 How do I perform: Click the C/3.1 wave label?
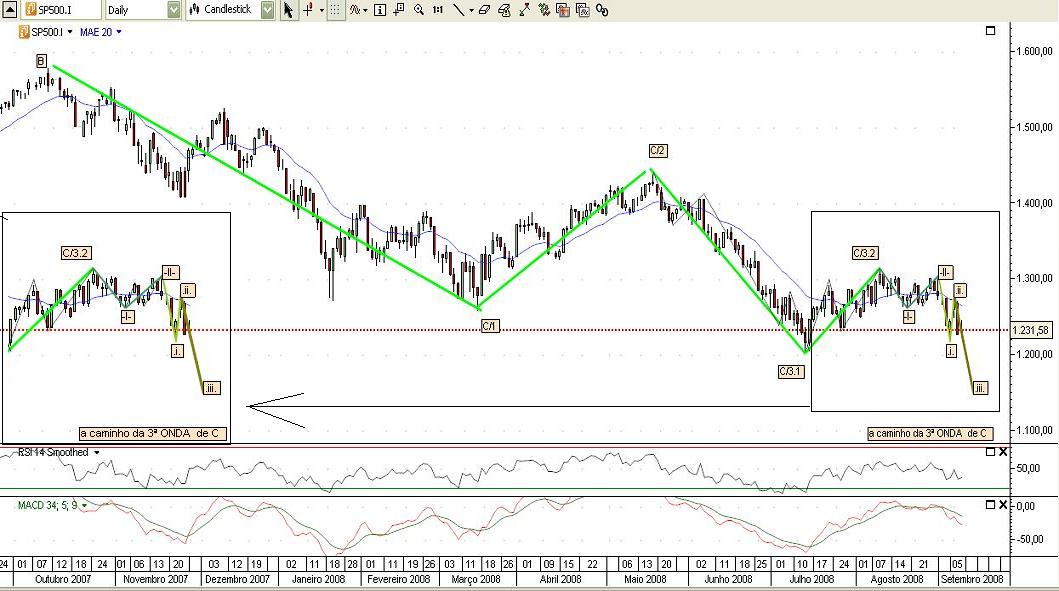click(x=791, y=371)
